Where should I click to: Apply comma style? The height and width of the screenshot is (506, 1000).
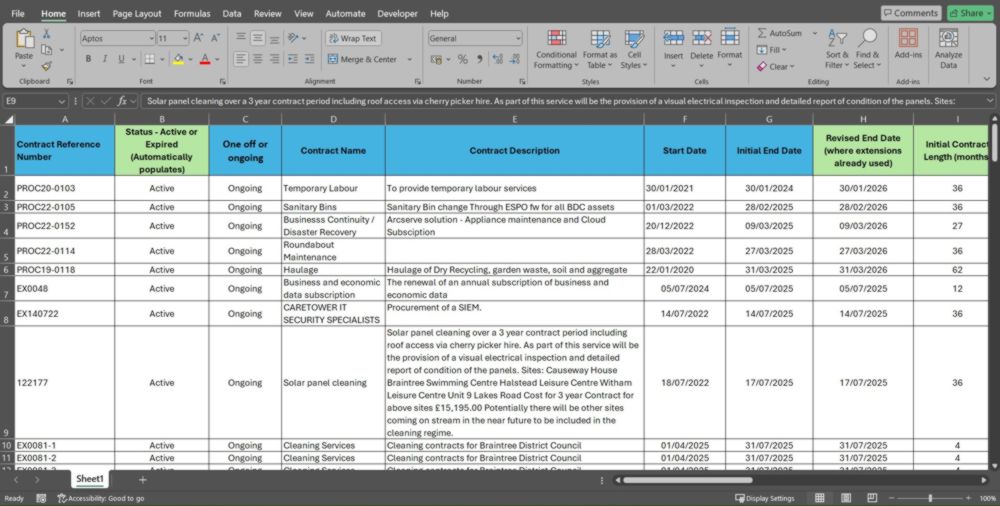click(x=480, y=59)
